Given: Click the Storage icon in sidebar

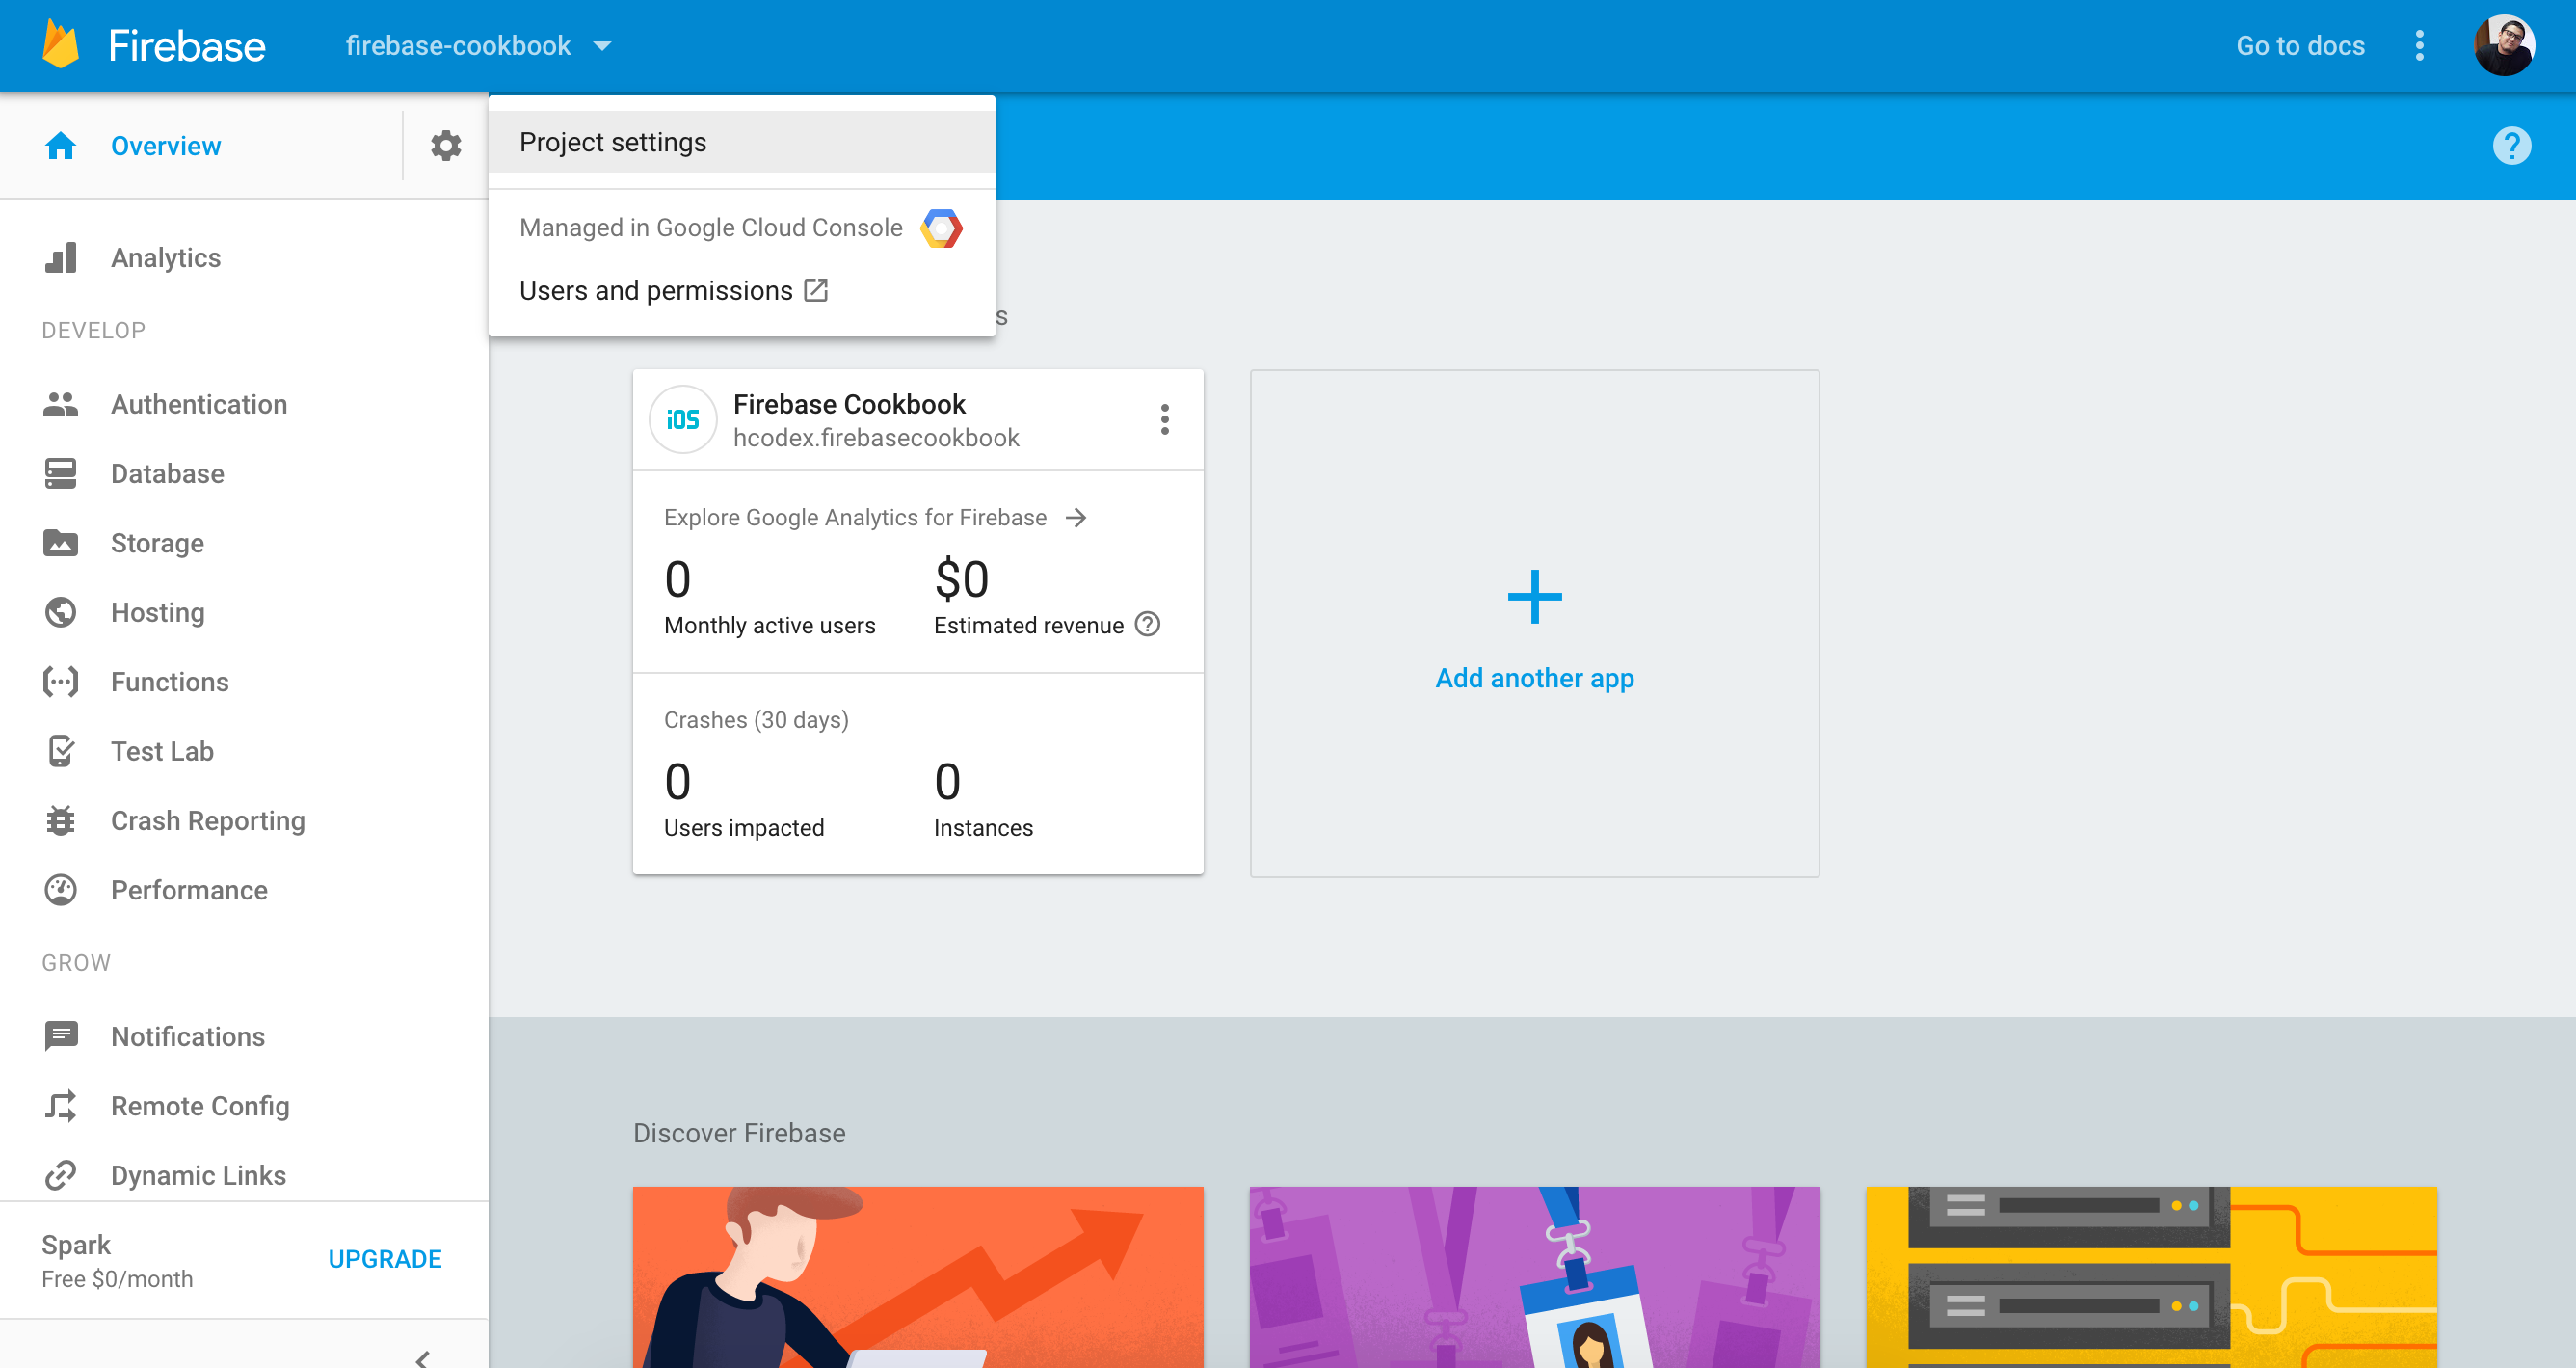Looking at the screenshot, I should pos(60,542).
